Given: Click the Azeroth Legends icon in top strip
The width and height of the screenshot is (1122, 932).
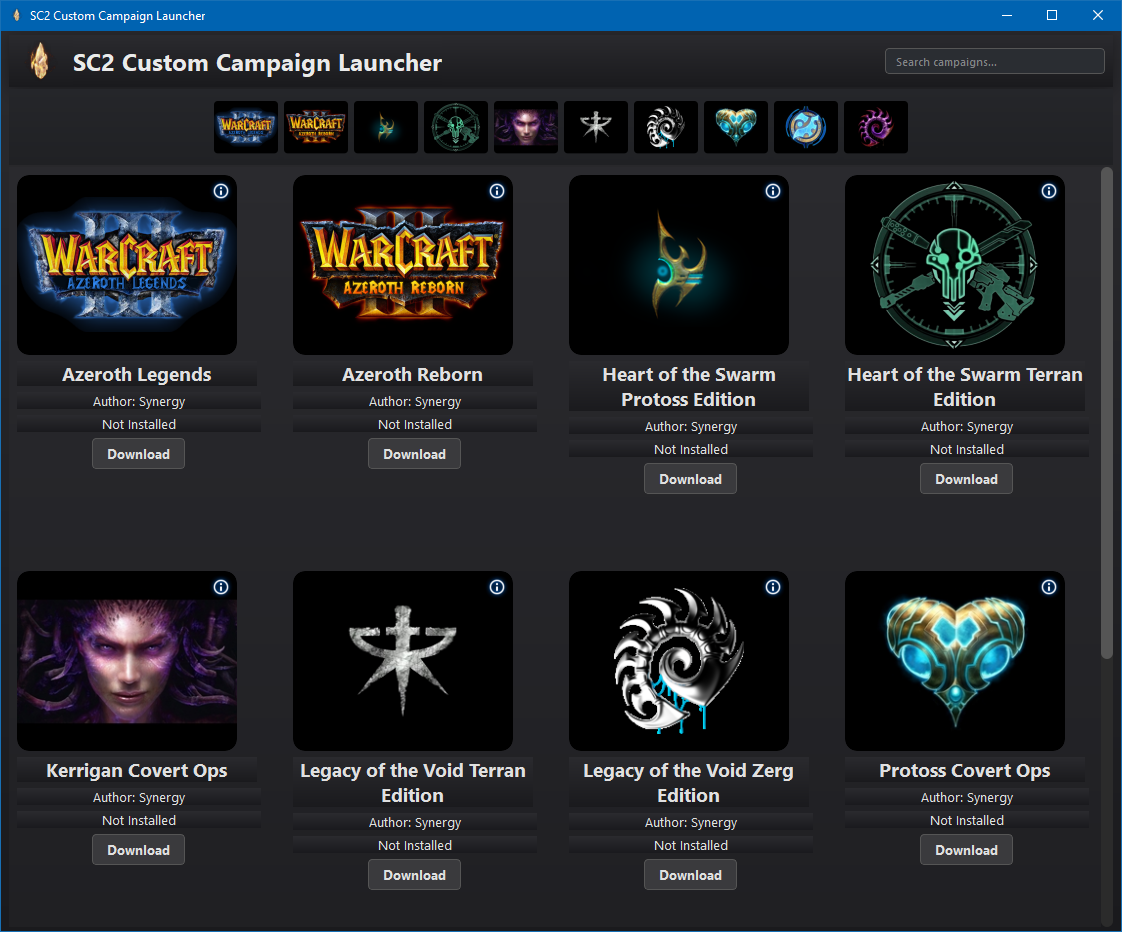Looking at the screenshot, I should point(245,127).
